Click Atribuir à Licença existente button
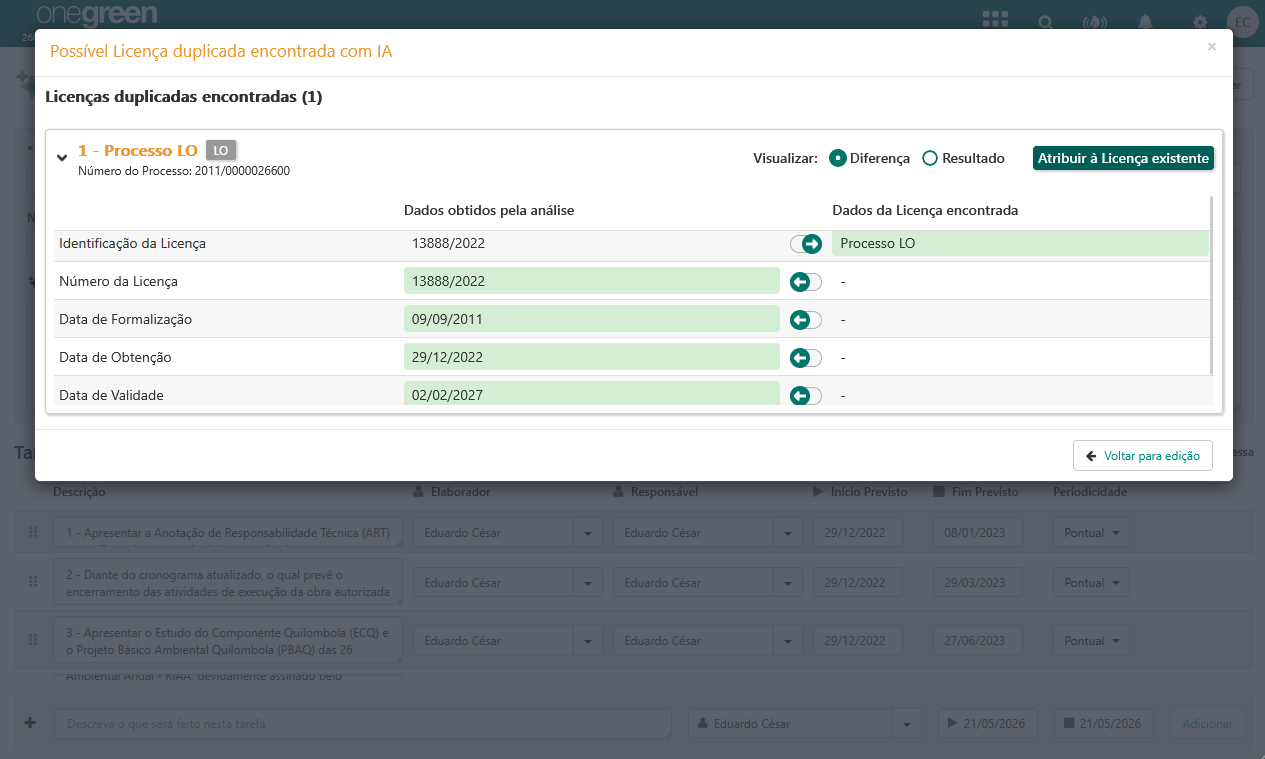1265x759 pixels. pos(1123,158)
